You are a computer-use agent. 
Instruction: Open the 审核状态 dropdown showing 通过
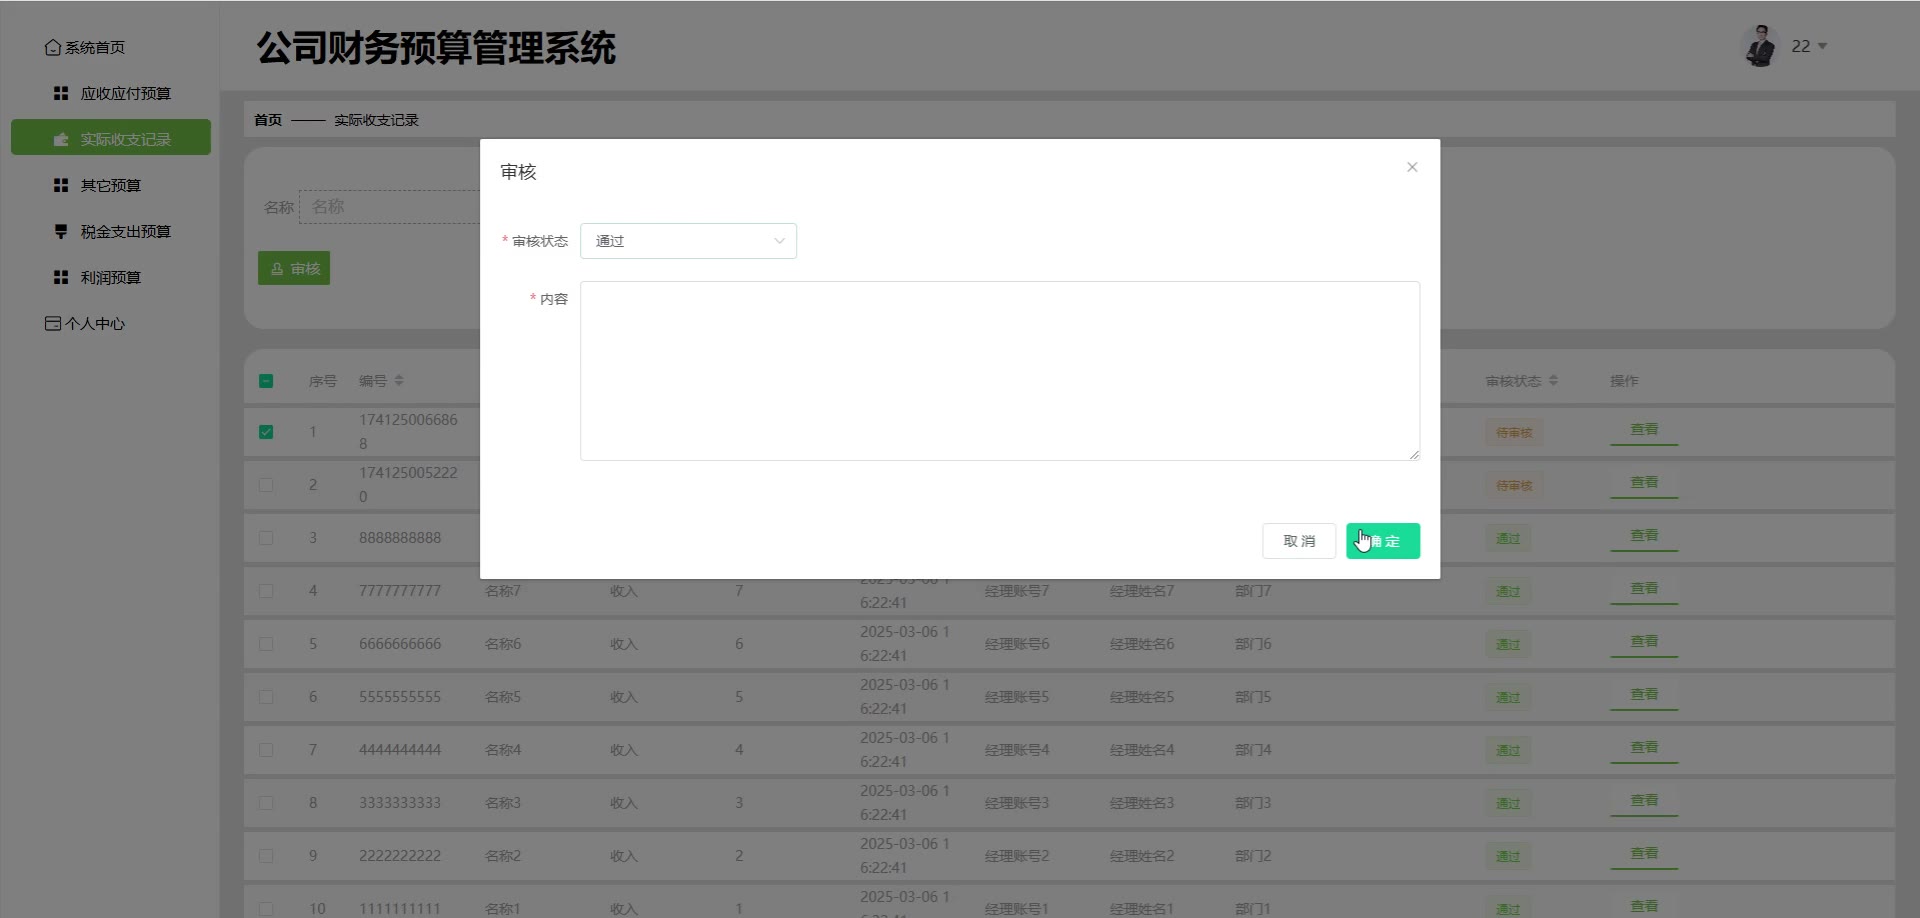(x=688, y=241)
